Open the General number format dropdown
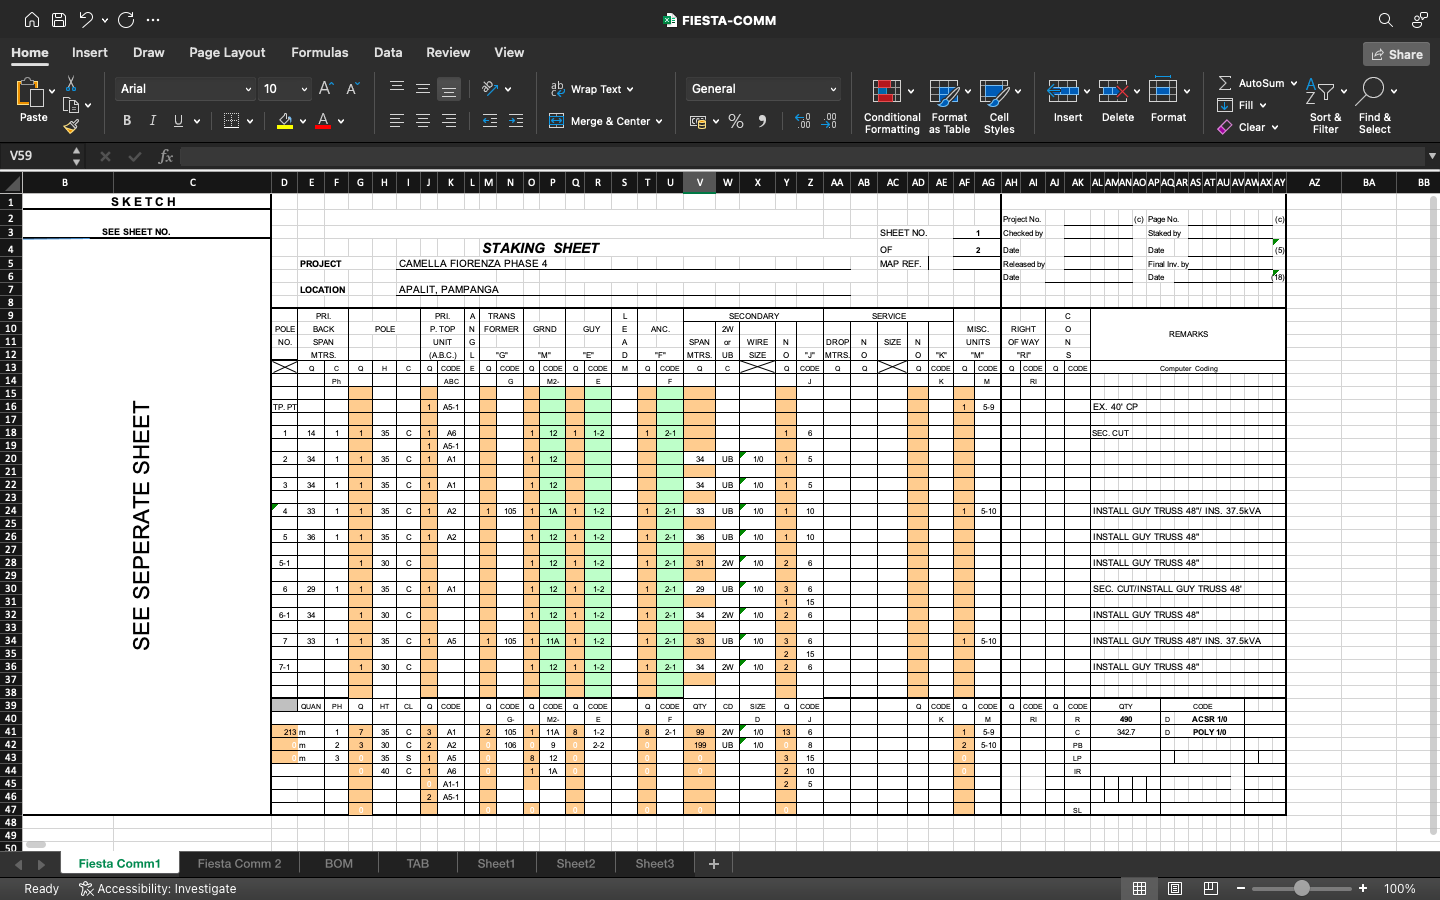This screenshot has width=1440, height=900. (833, 89)
